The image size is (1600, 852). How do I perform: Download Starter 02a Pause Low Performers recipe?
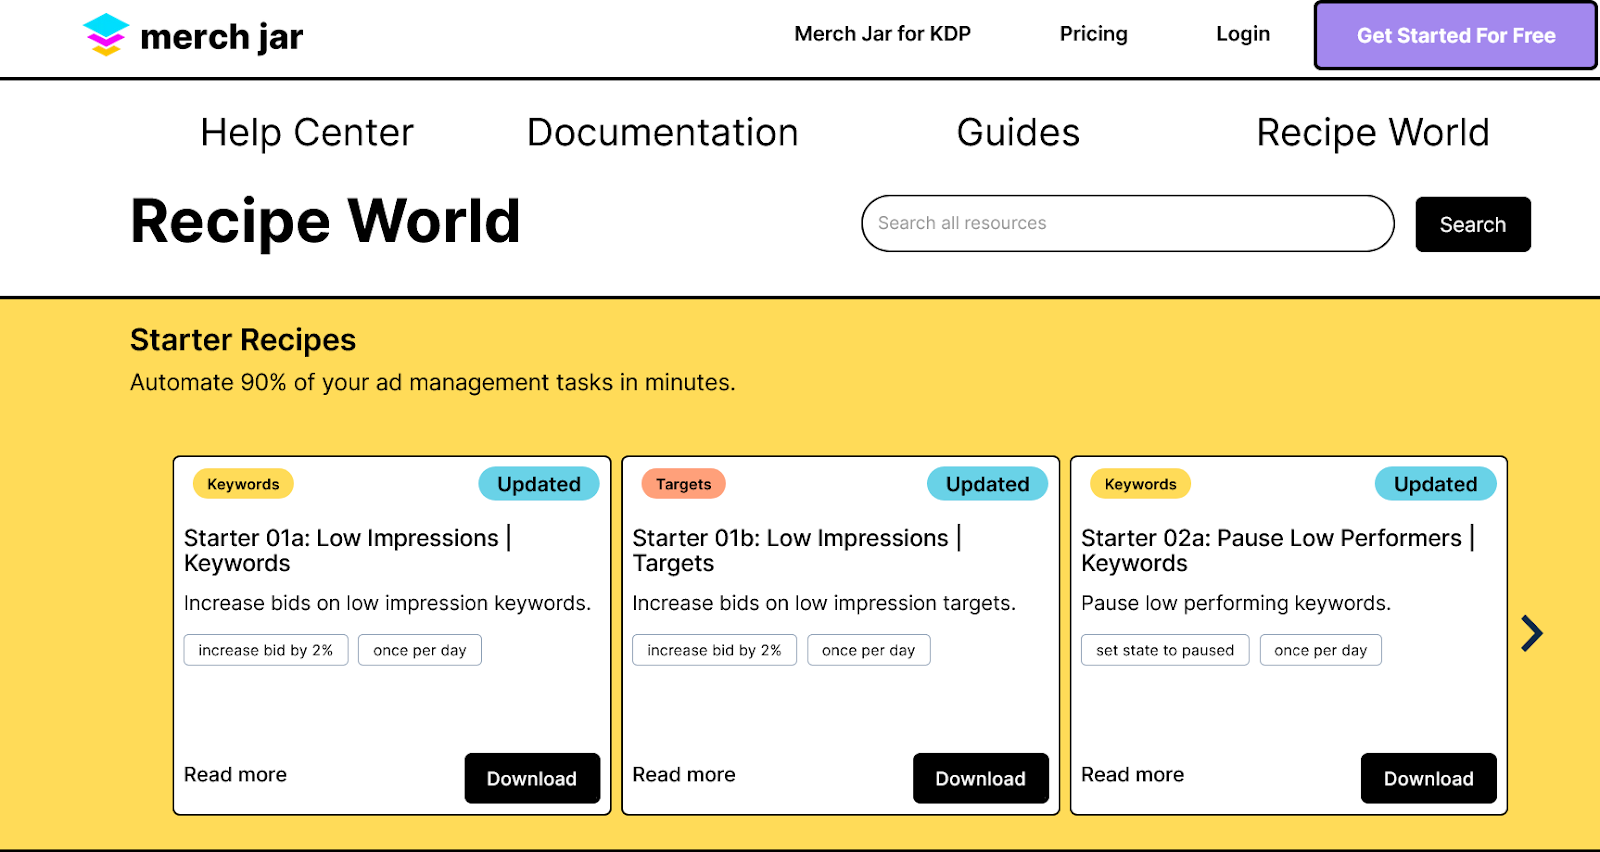click(x=1428, y=778)
